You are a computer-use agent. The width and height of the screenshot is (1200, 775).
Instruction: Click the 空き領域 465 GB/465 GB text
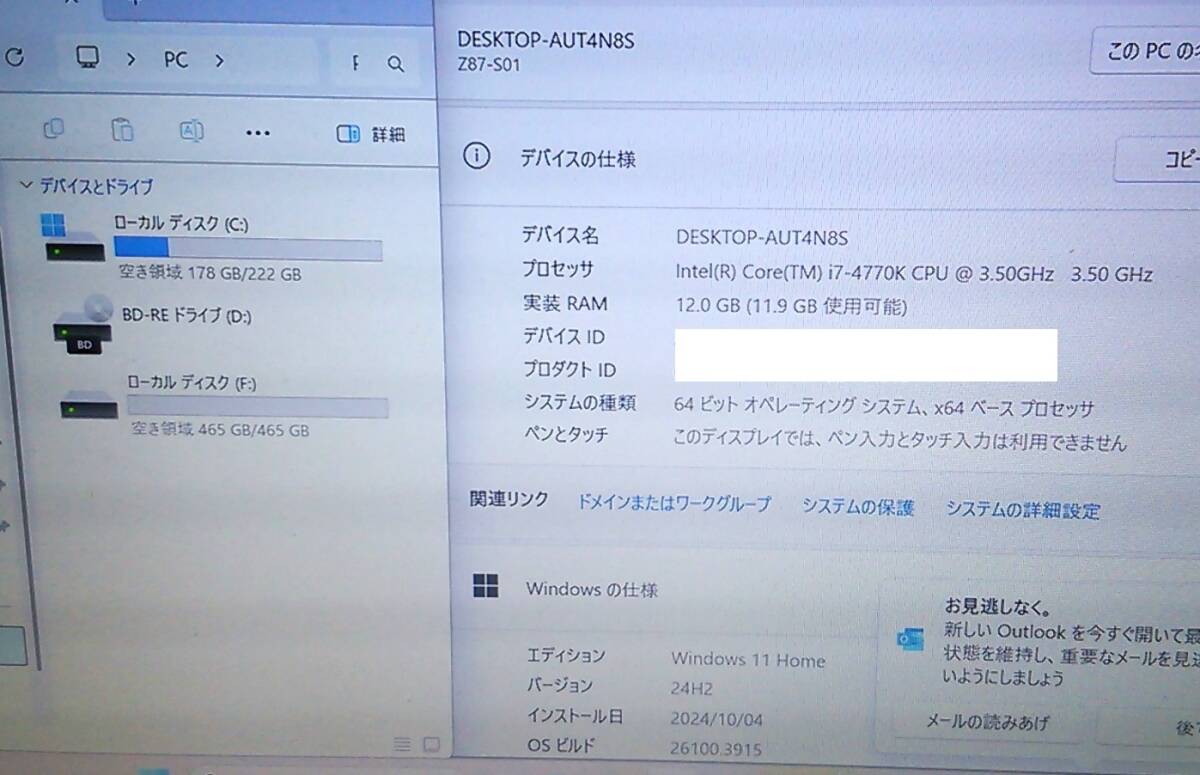coord(220,430)
